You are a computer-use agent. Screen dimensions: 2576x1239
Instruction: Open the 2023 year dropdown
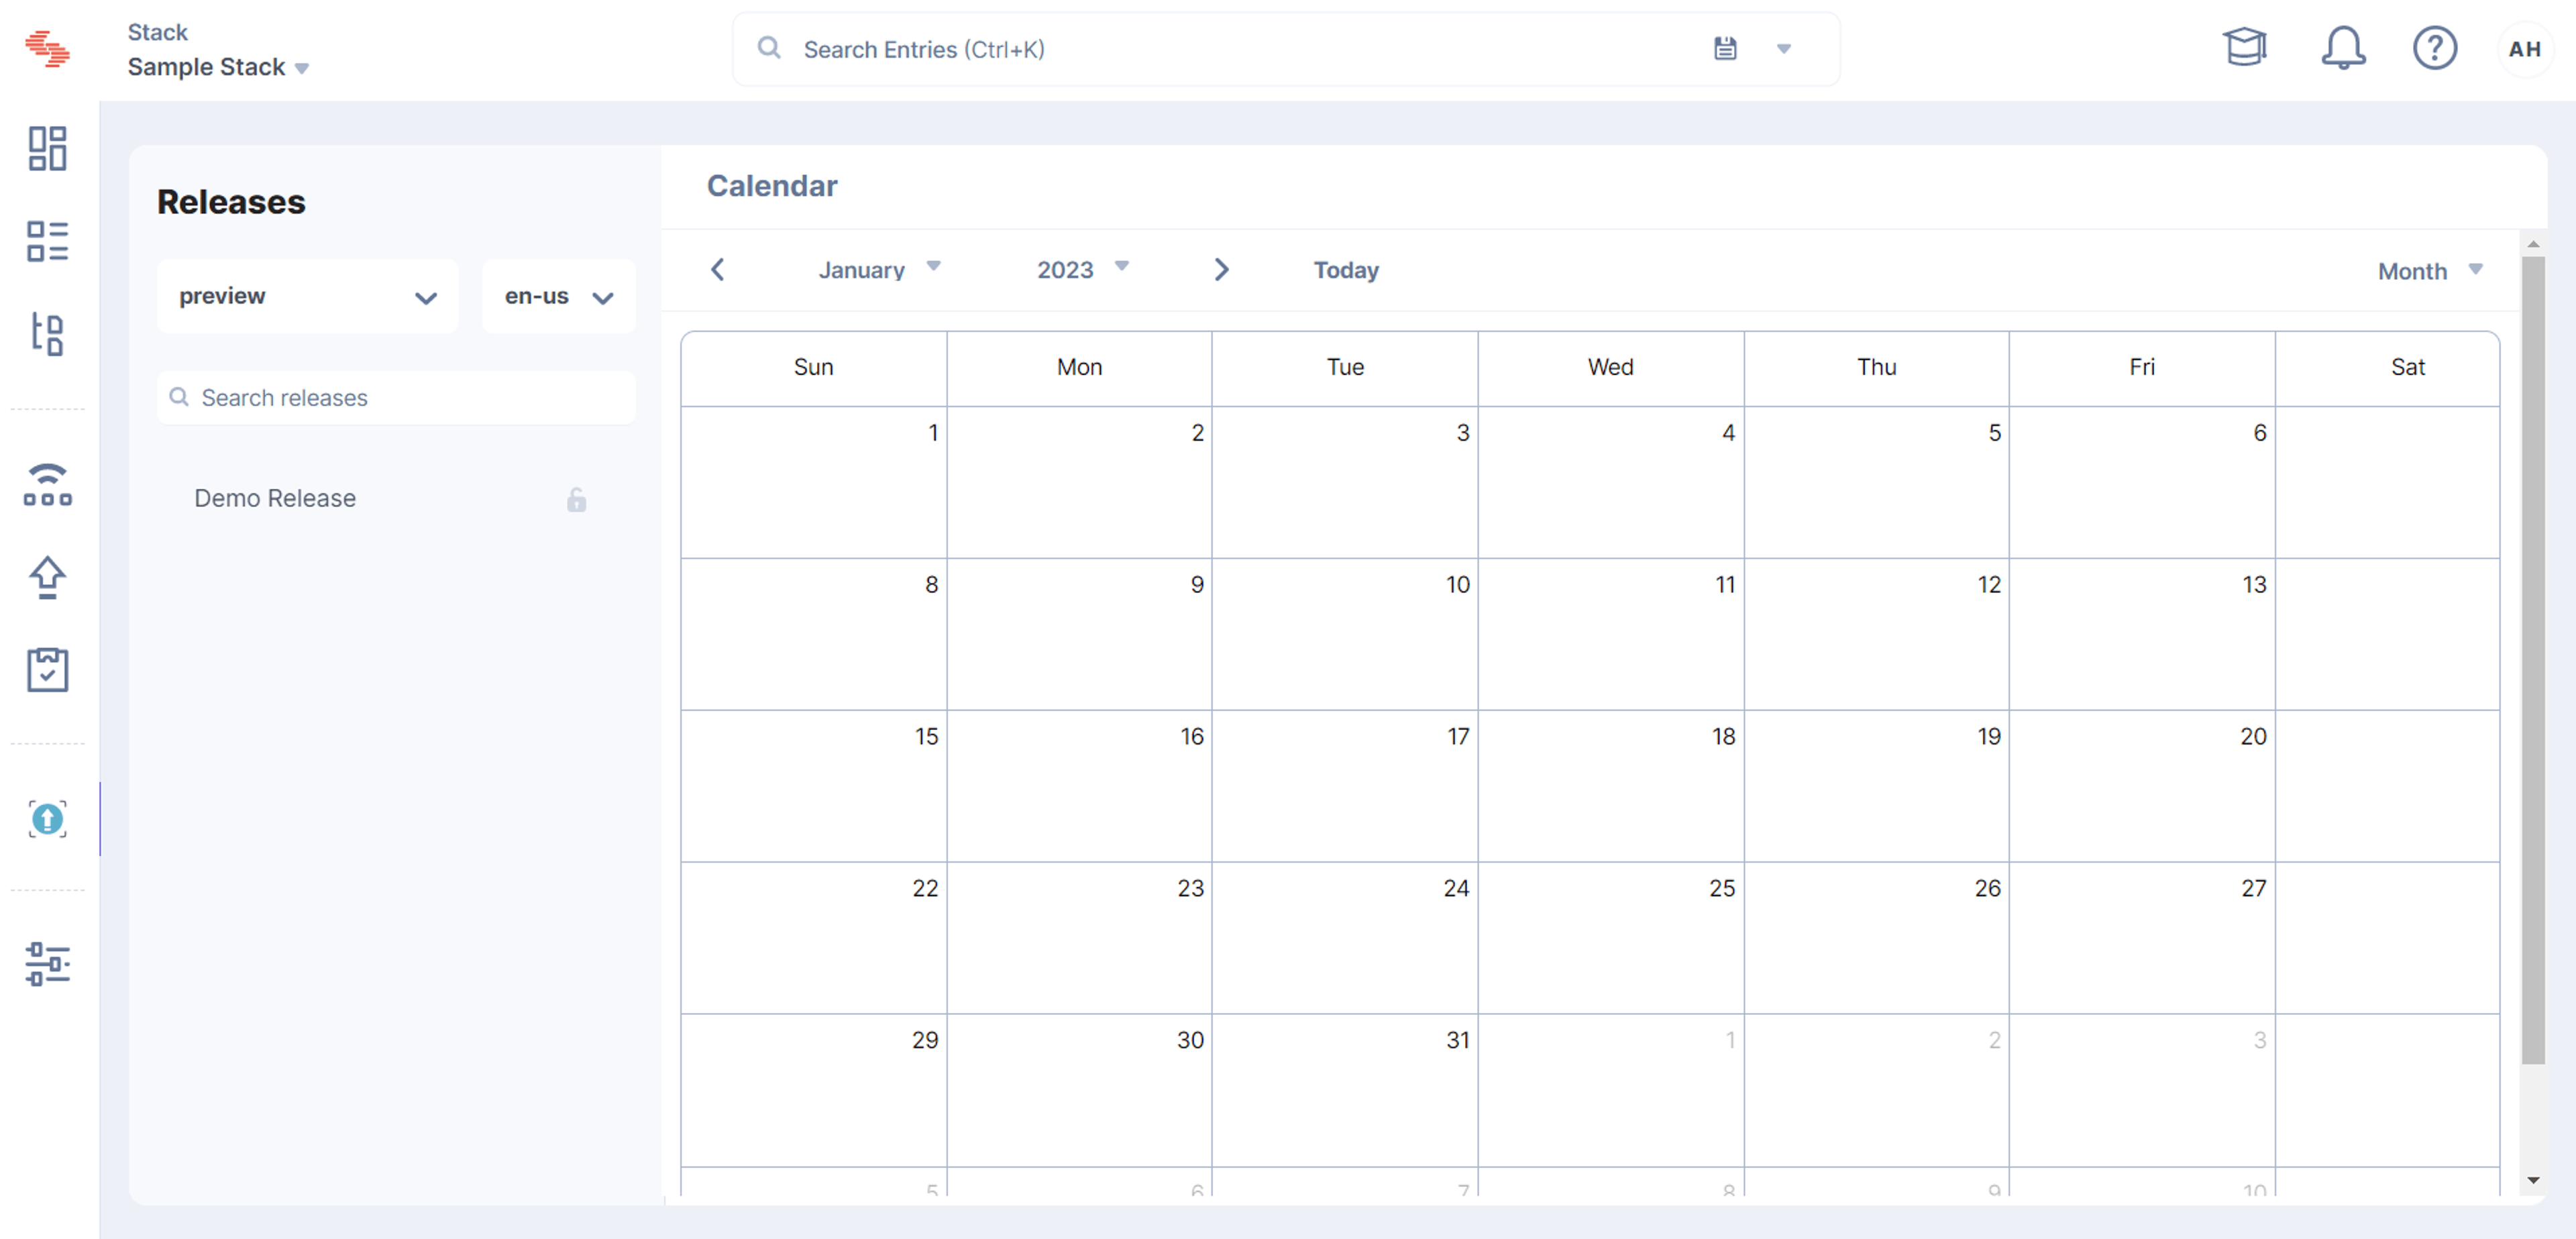(1082, 270)
